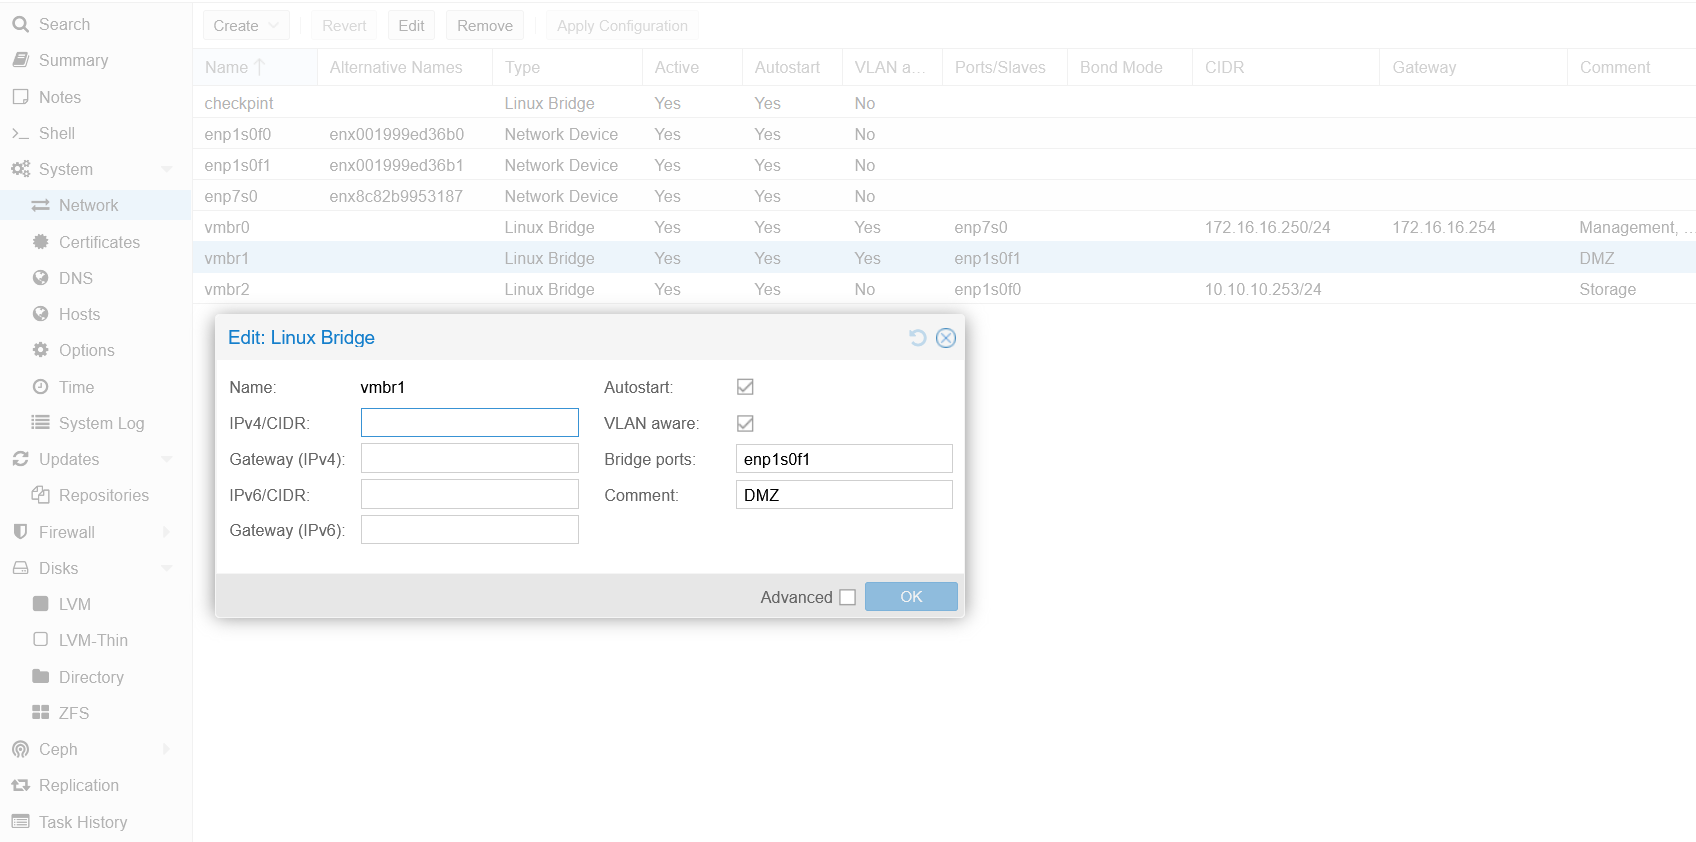Click the Search magnifier icon in sidebar
Viewport: 1696px width, 842px height.
pyautogui.click(x=20, y=24)
